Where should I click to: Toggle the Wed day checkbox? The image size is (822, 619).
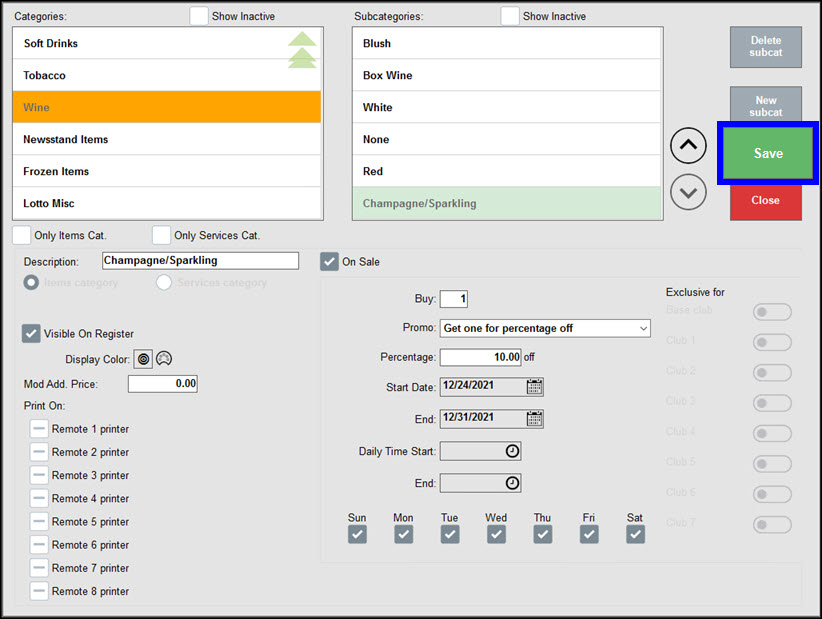tap(496, 534)
